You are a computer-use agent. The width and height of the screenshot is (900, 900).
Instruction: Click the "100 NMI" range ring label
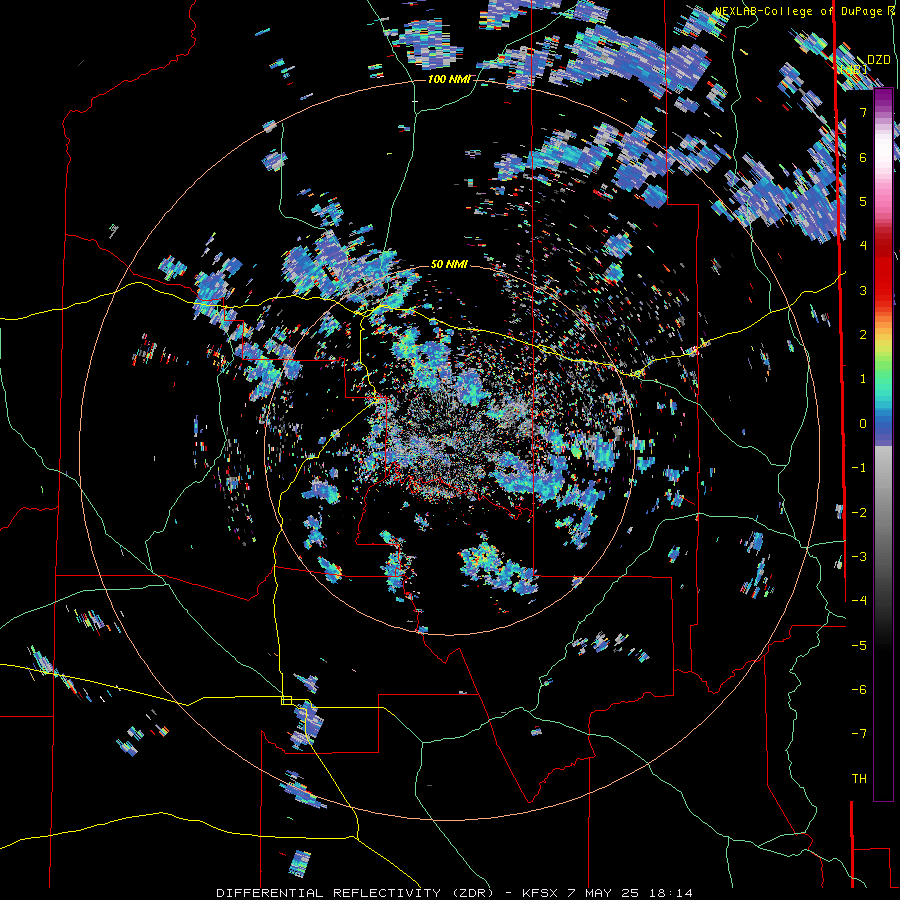point(449,79)
